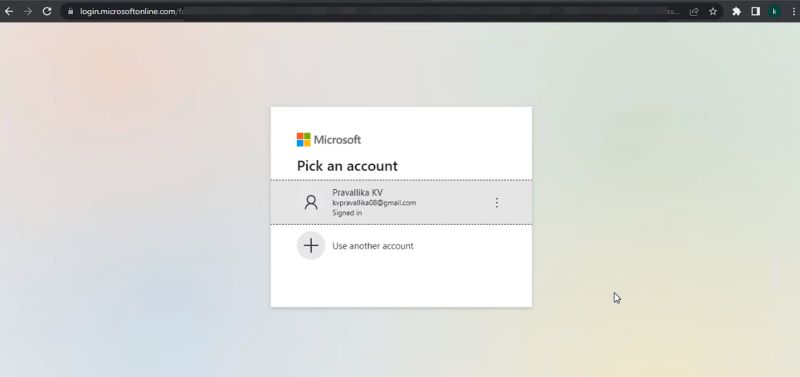Reload the login page

pyautogui.click(x=47, y=11)
